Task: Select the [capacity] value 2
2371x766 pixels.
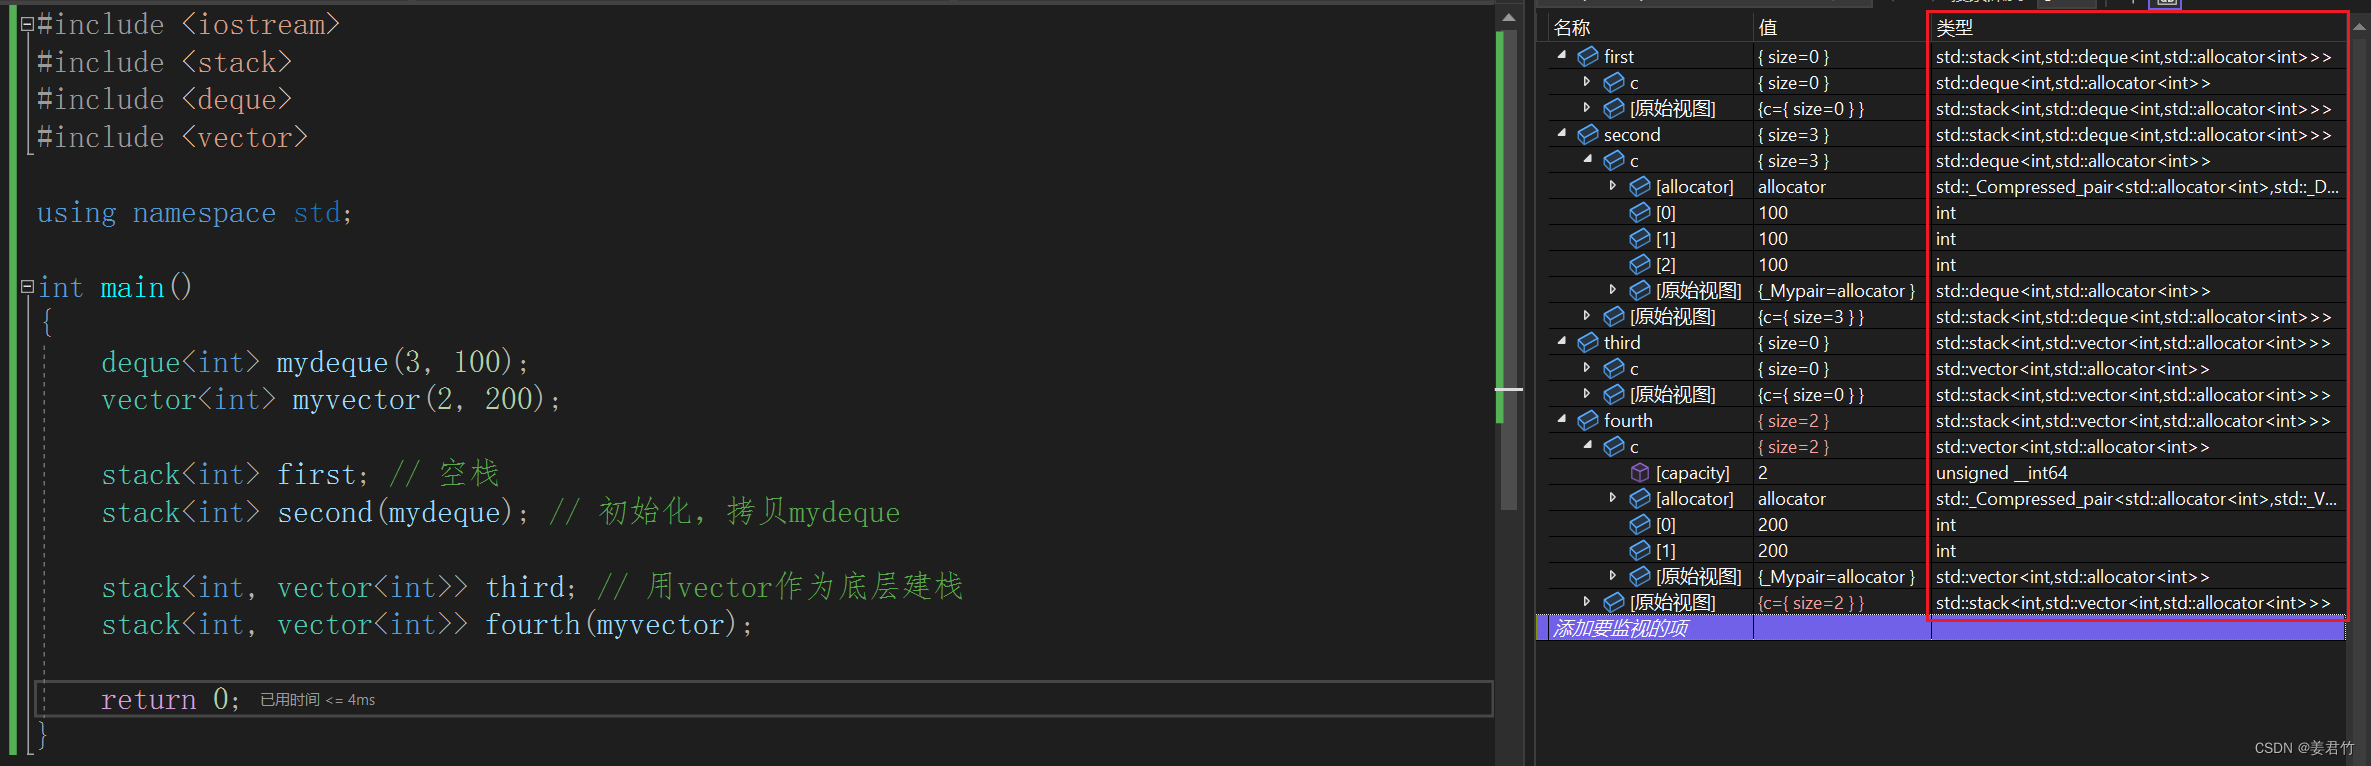Action: (1763, 473)
